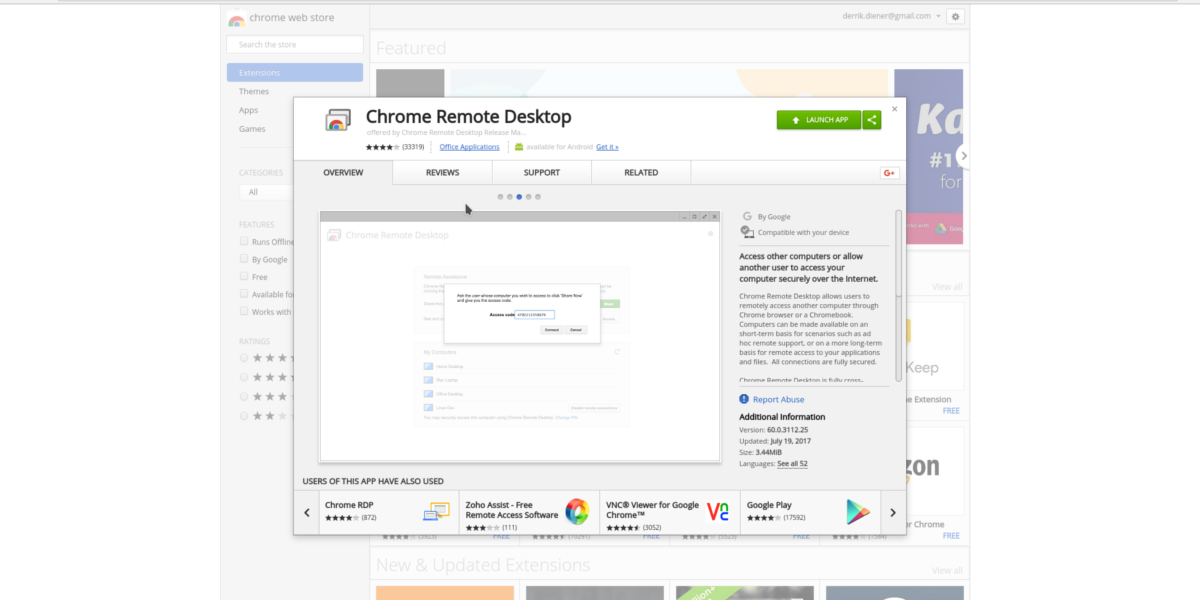Toggle the Works with checkbox
This screenshot has width=1200, height=600.
point(244,311)
